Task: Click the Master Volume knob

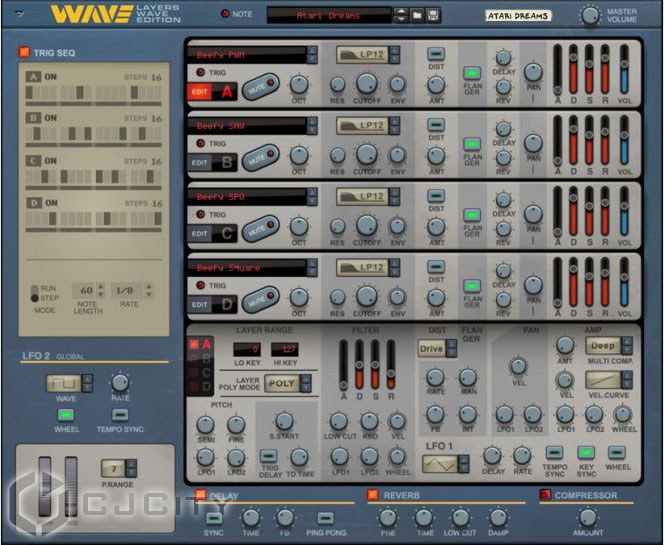Action: [x=590, y=16]
